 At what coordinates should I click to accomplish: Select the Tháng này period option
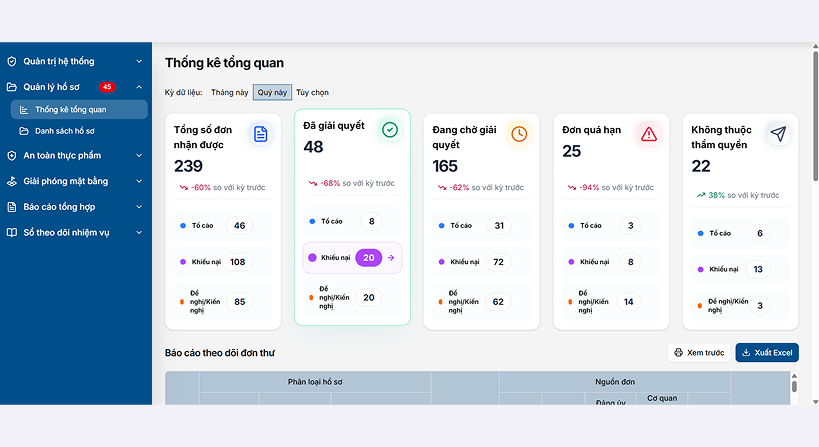(229, 92)
